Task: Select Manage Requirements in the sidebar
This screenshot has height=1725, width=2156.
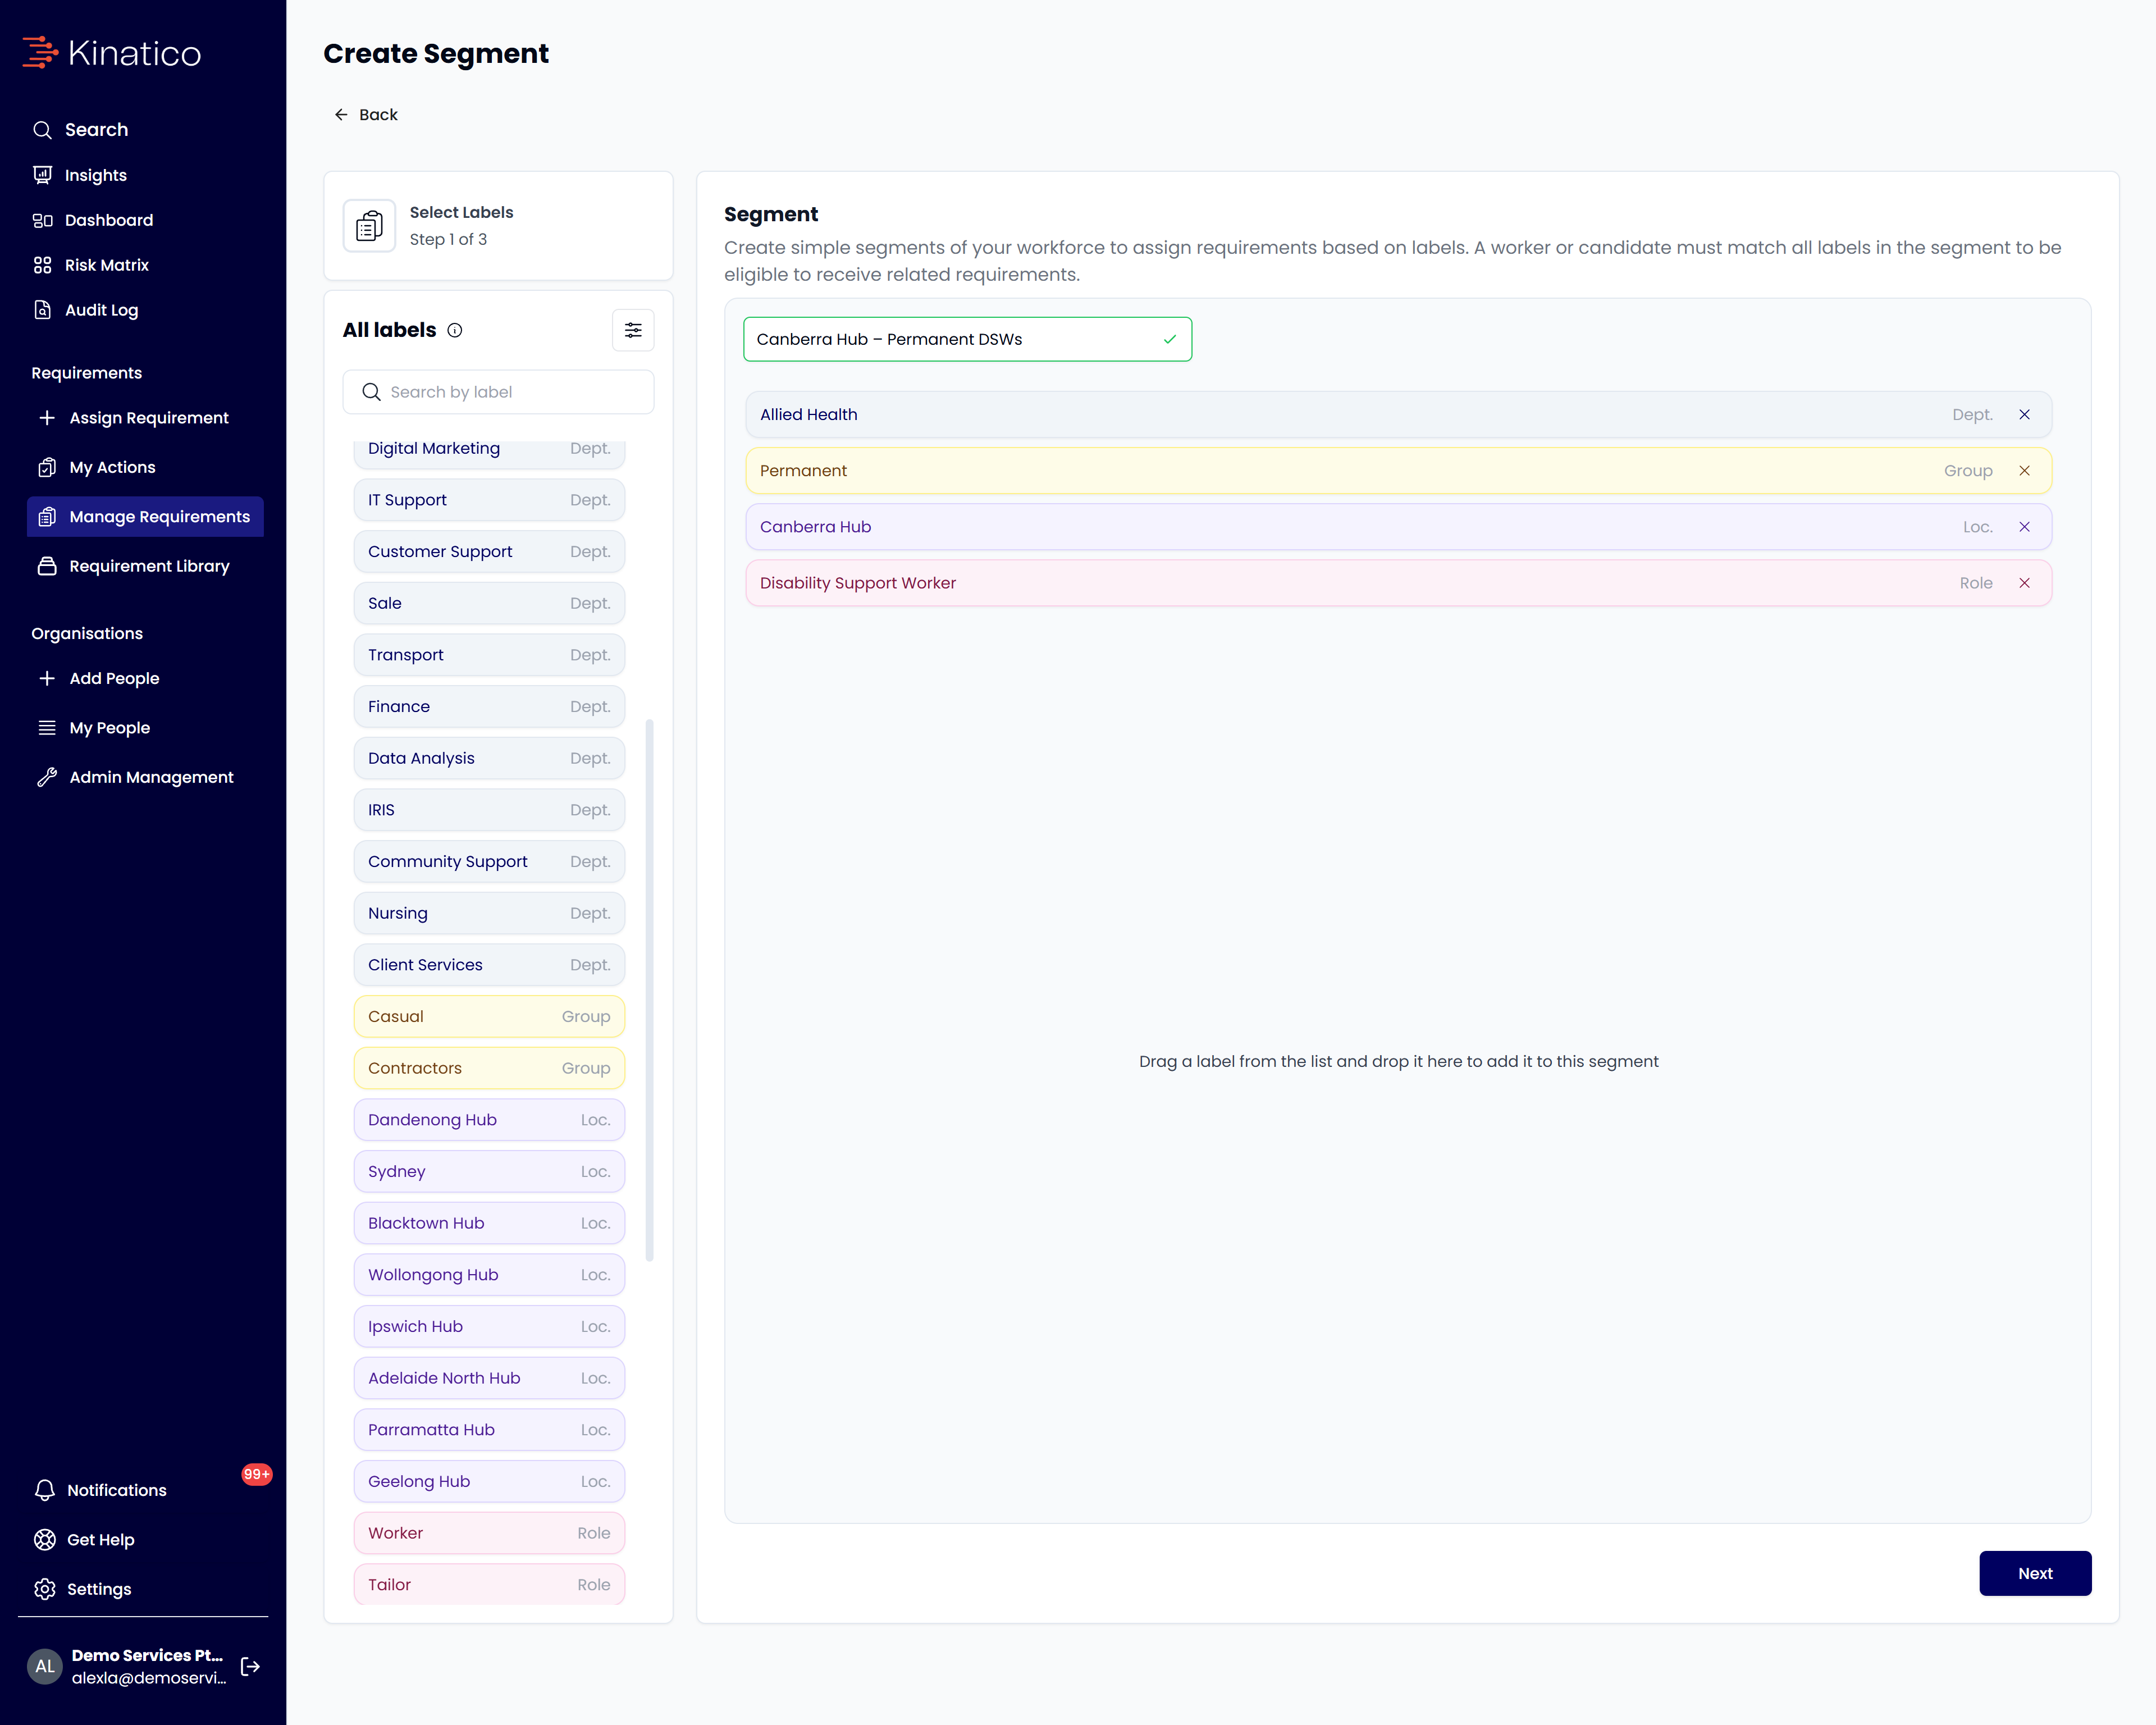Action: click(145, 517)
